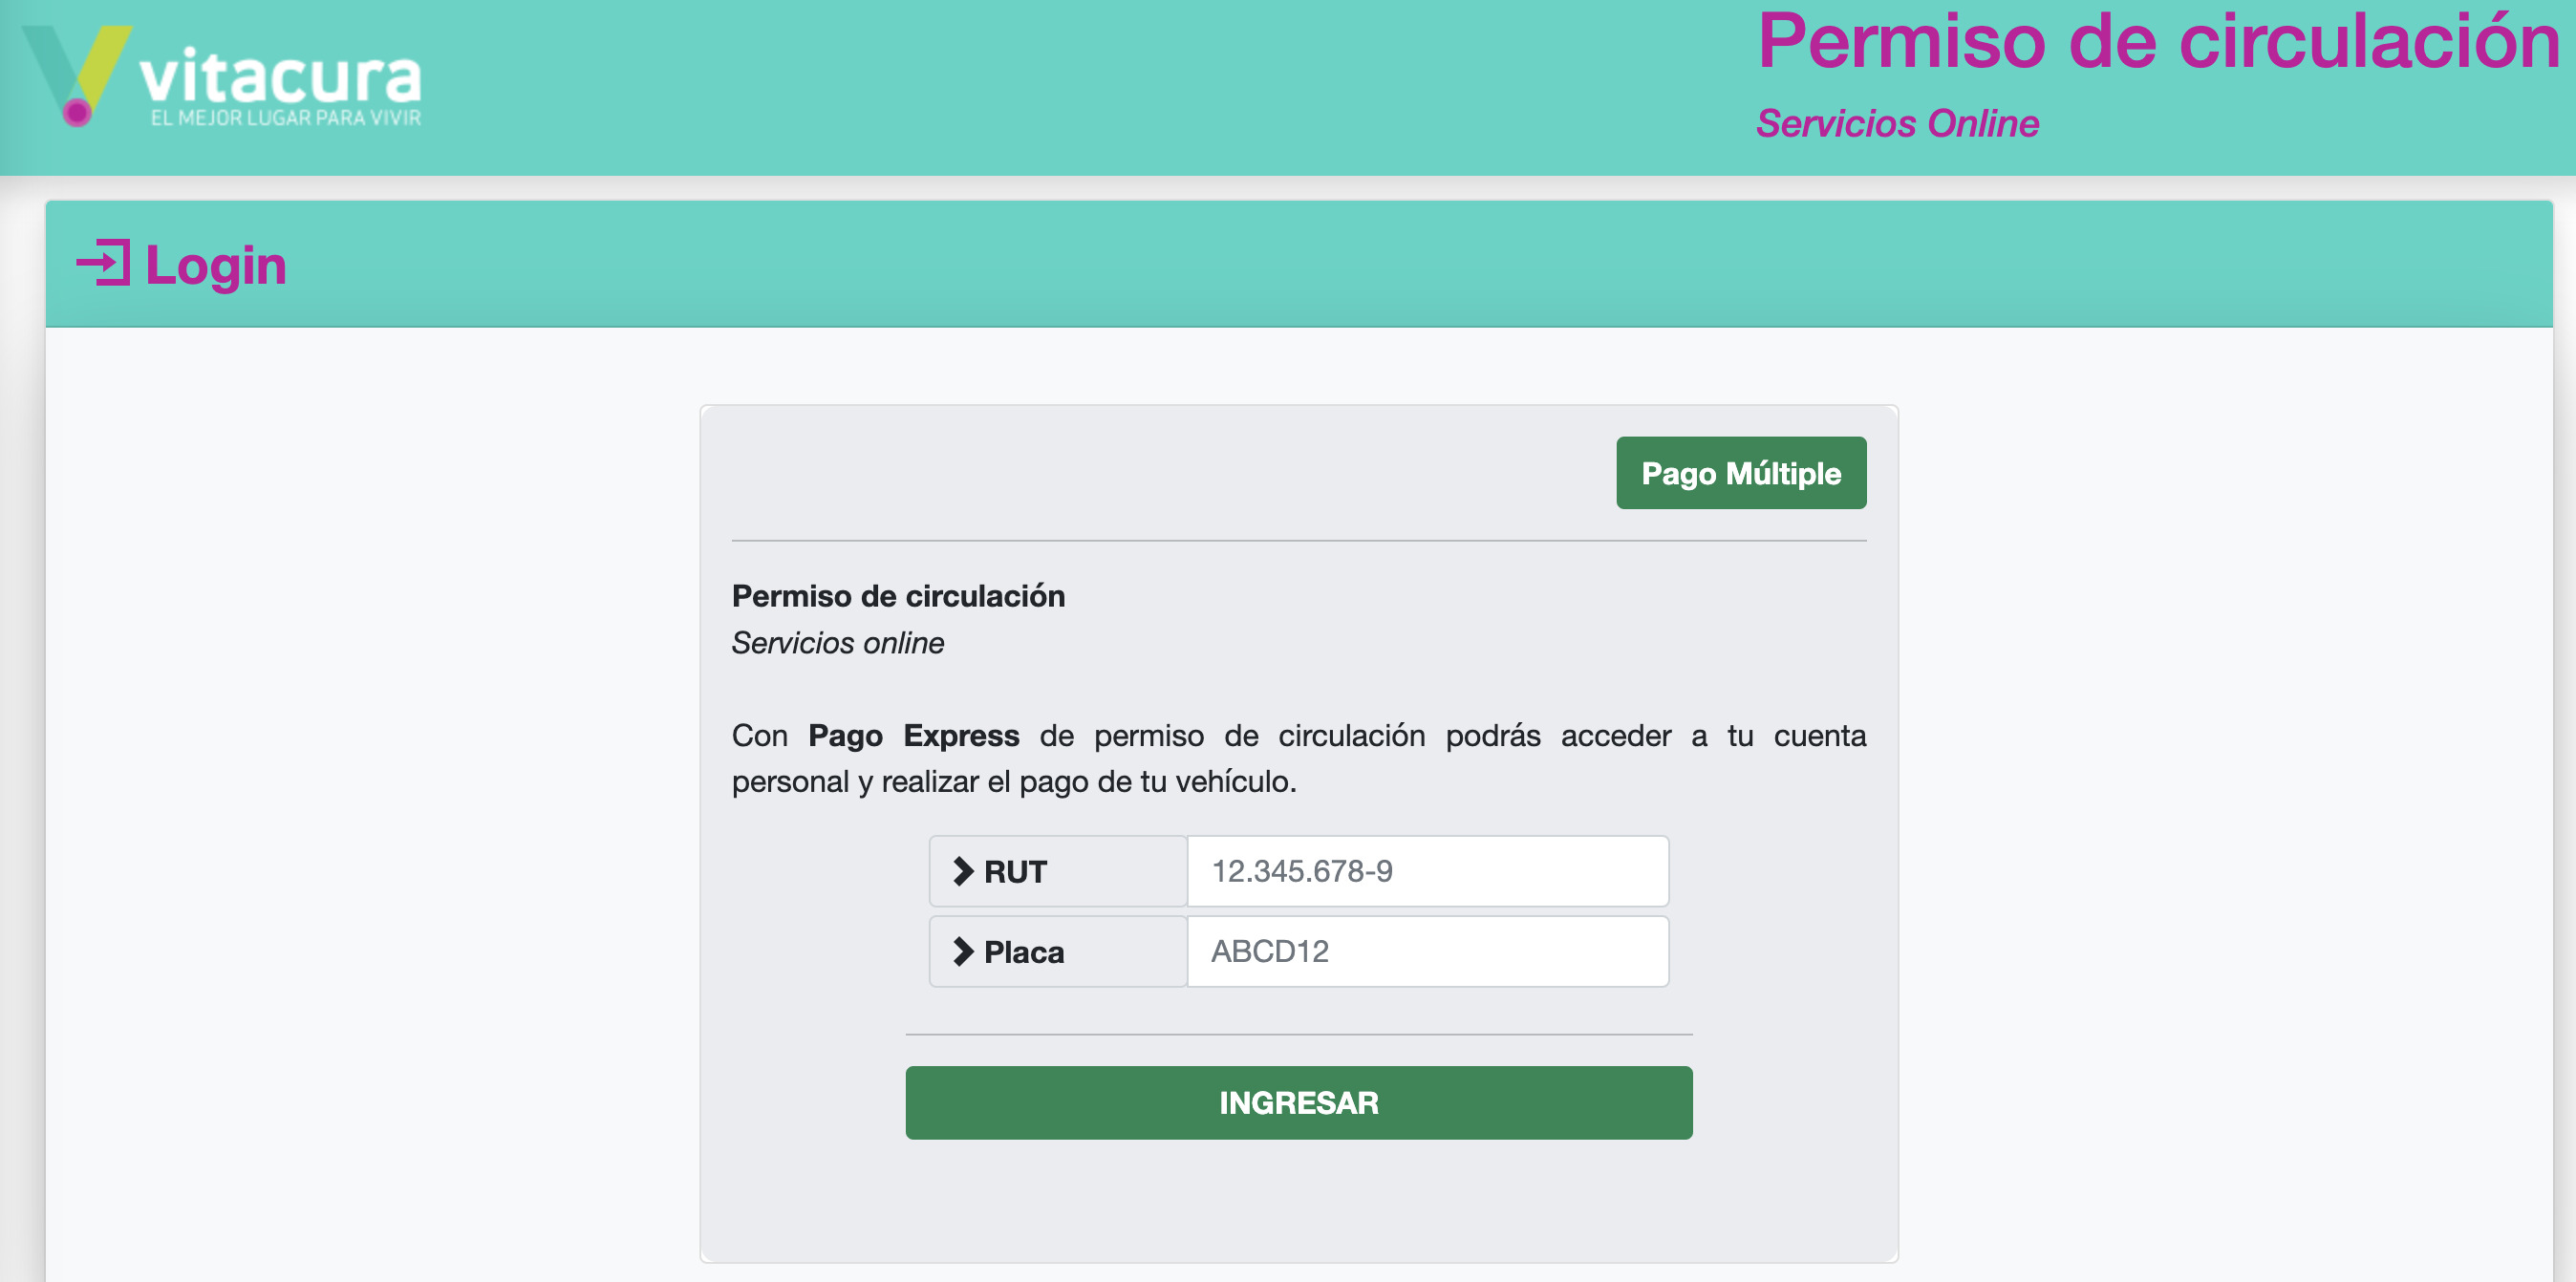The height and width of the screenshot is (1282, 2576).
Task: Click the Pago Múltiple button
Action: pos(1740,472)
